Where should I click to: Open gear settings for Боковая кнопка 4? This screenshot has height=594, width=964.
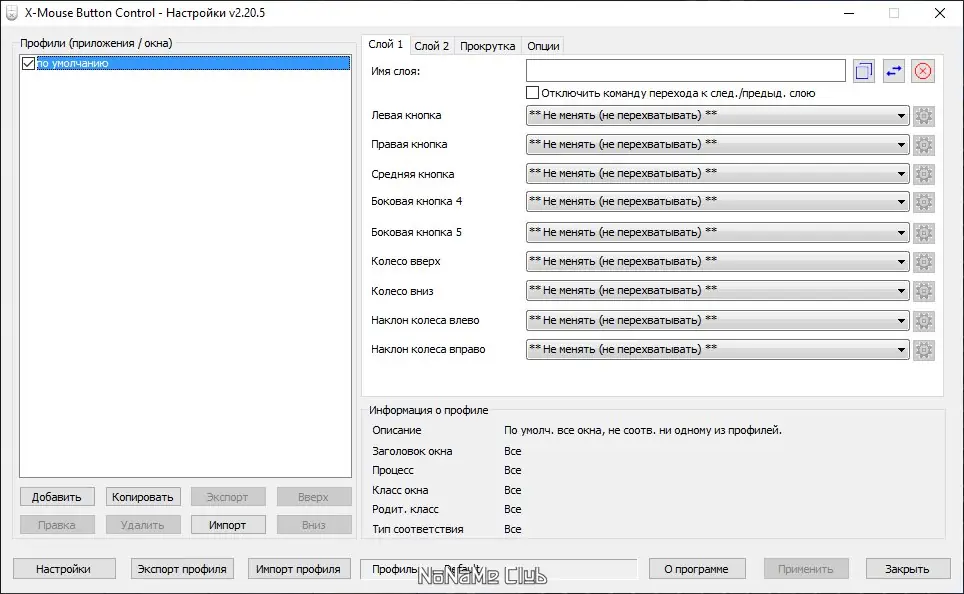tap(923, 202)
